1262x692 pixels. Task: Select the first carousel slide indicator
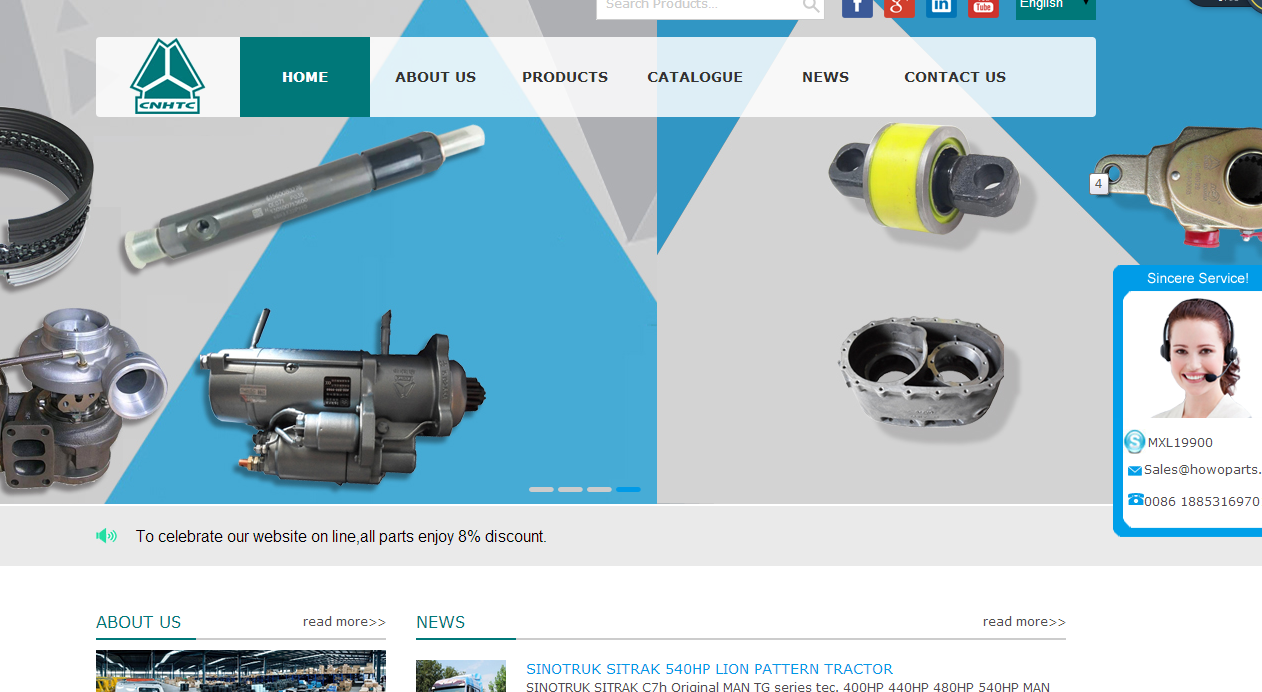point(541,489)
